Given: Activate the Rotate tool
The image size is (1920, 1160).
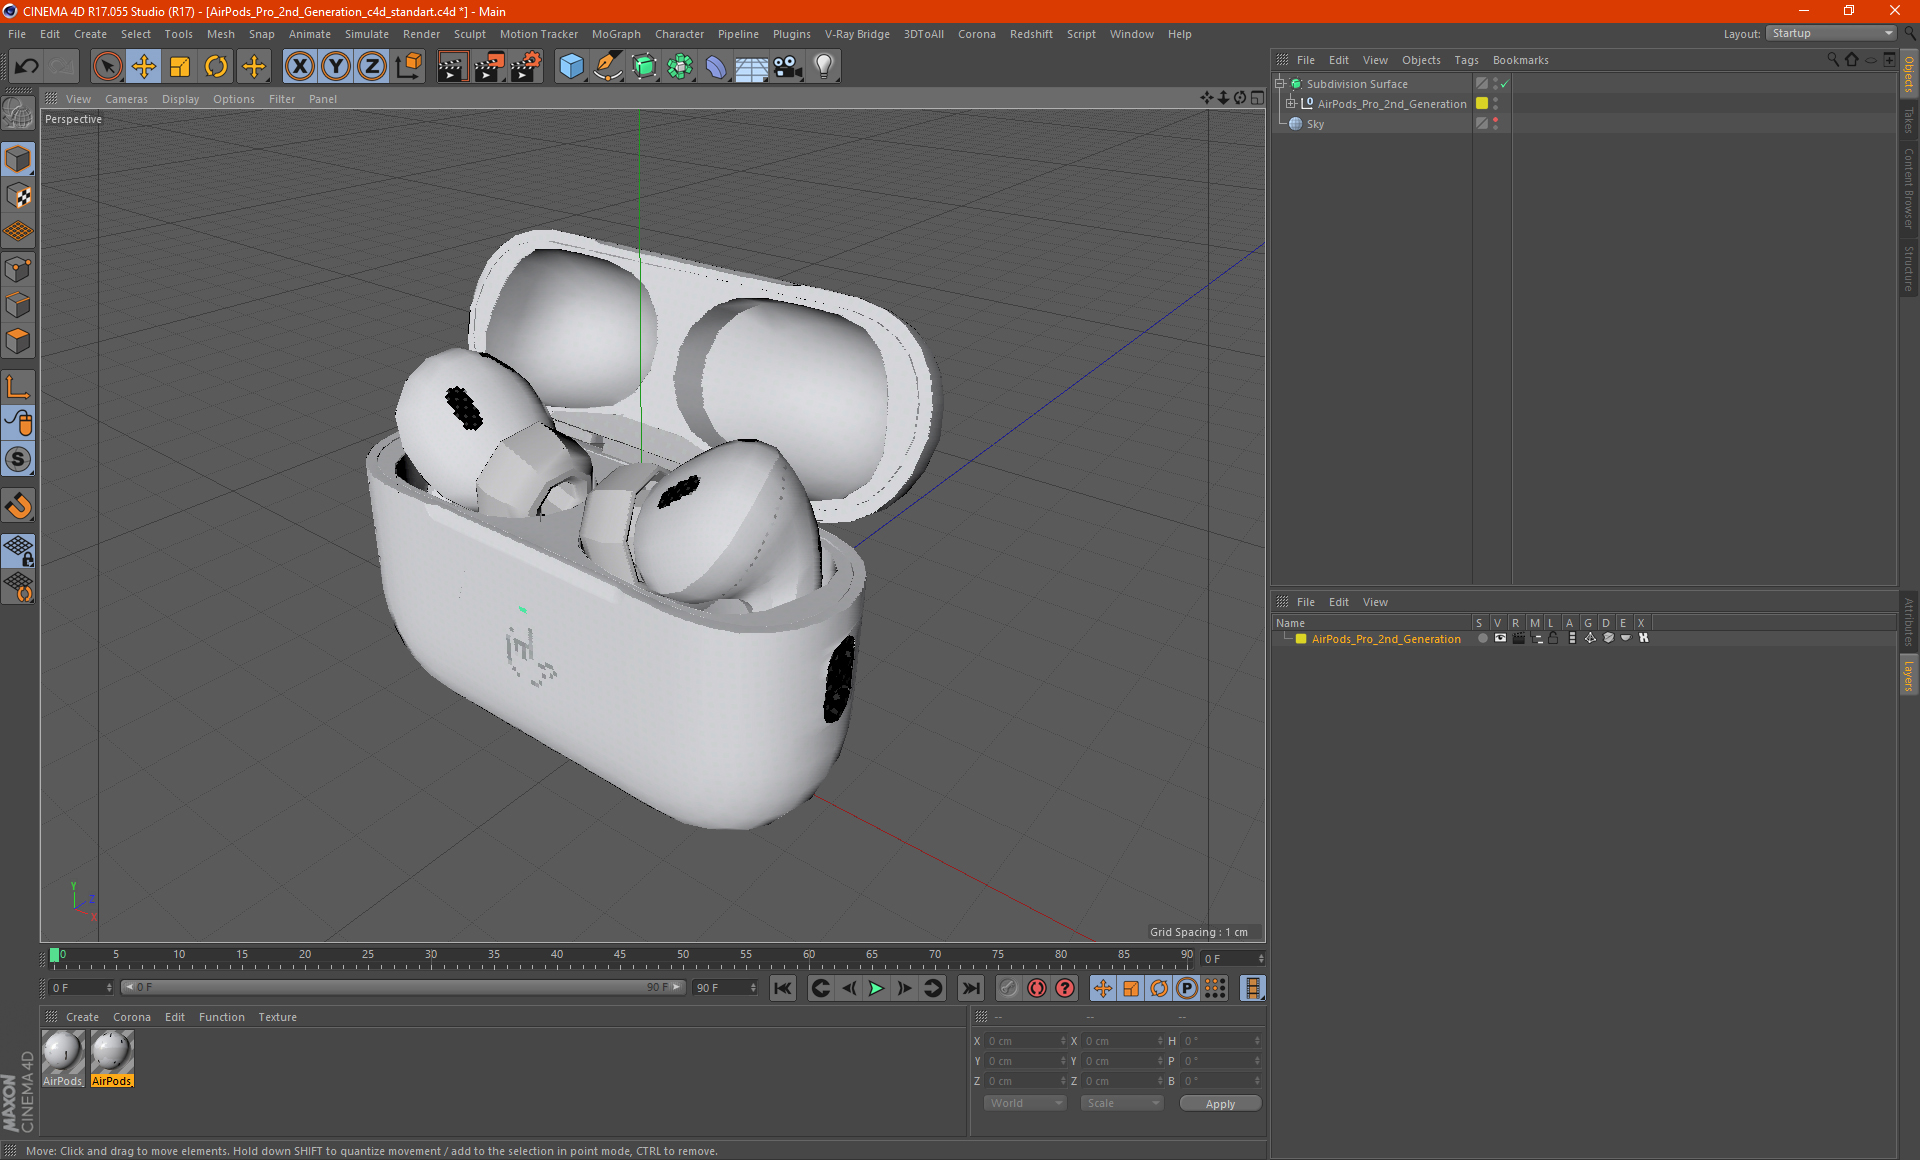Looking at the screenshot, I should coord(216,67).
